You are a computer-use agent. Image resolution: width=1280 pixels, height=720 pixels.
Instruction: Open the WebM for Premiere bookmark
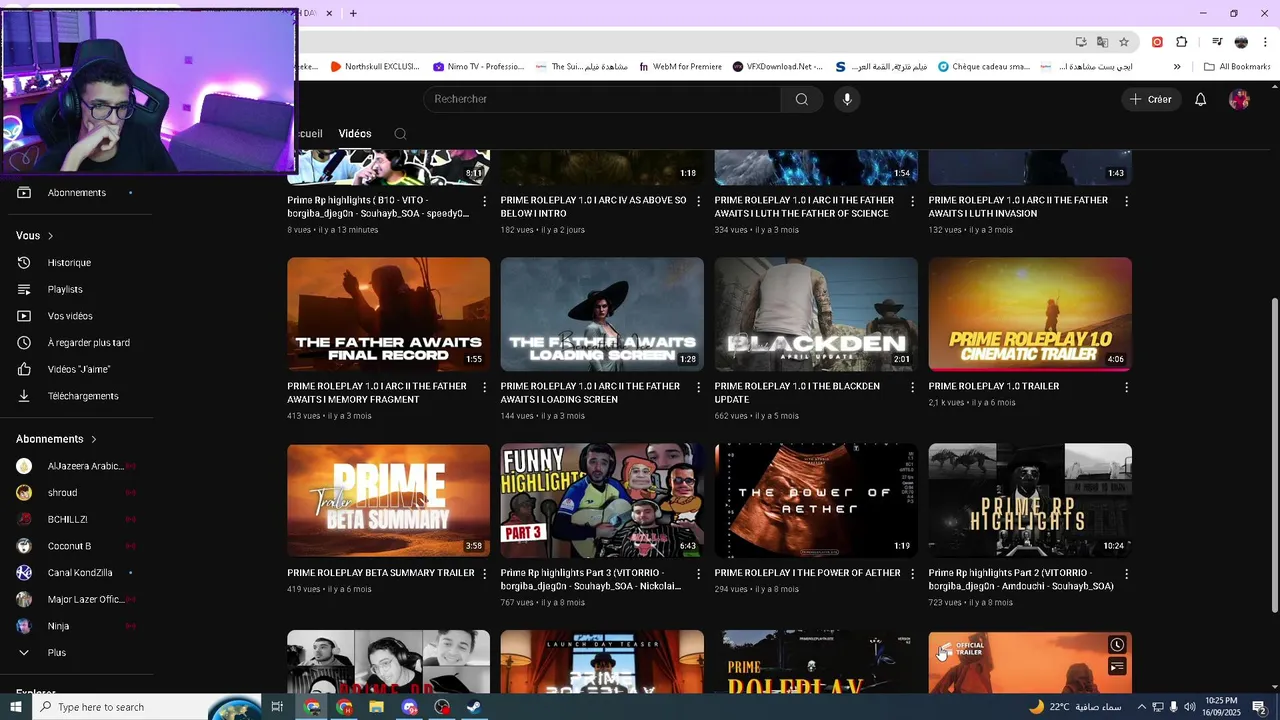680,67
